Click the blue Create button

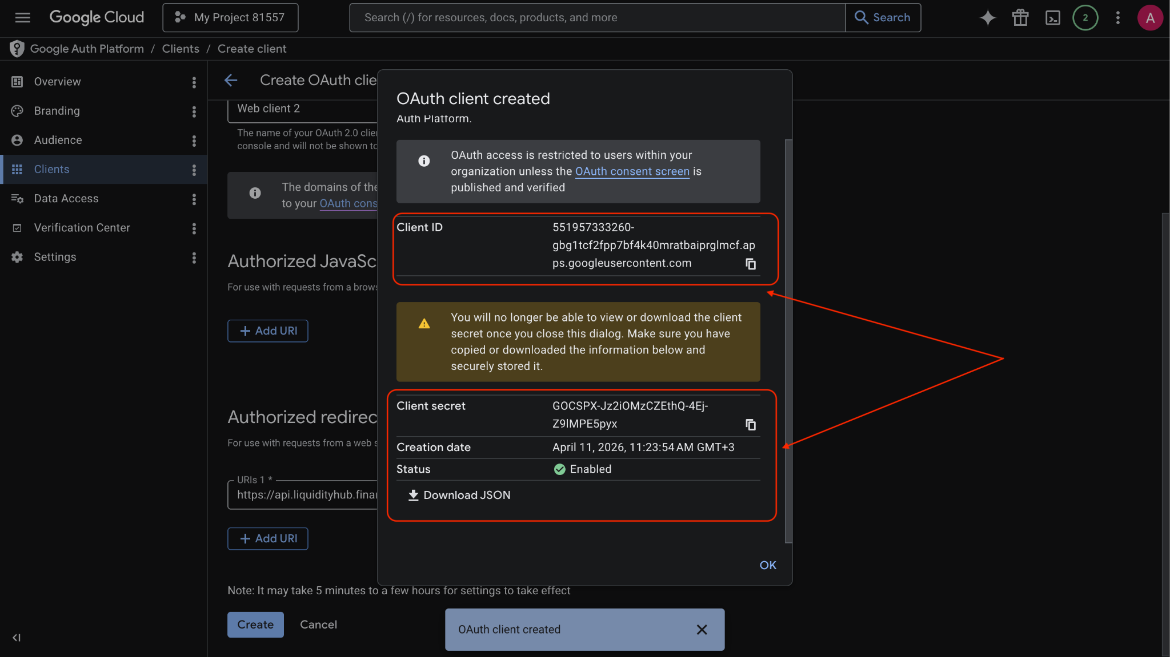tap(255, 624)
